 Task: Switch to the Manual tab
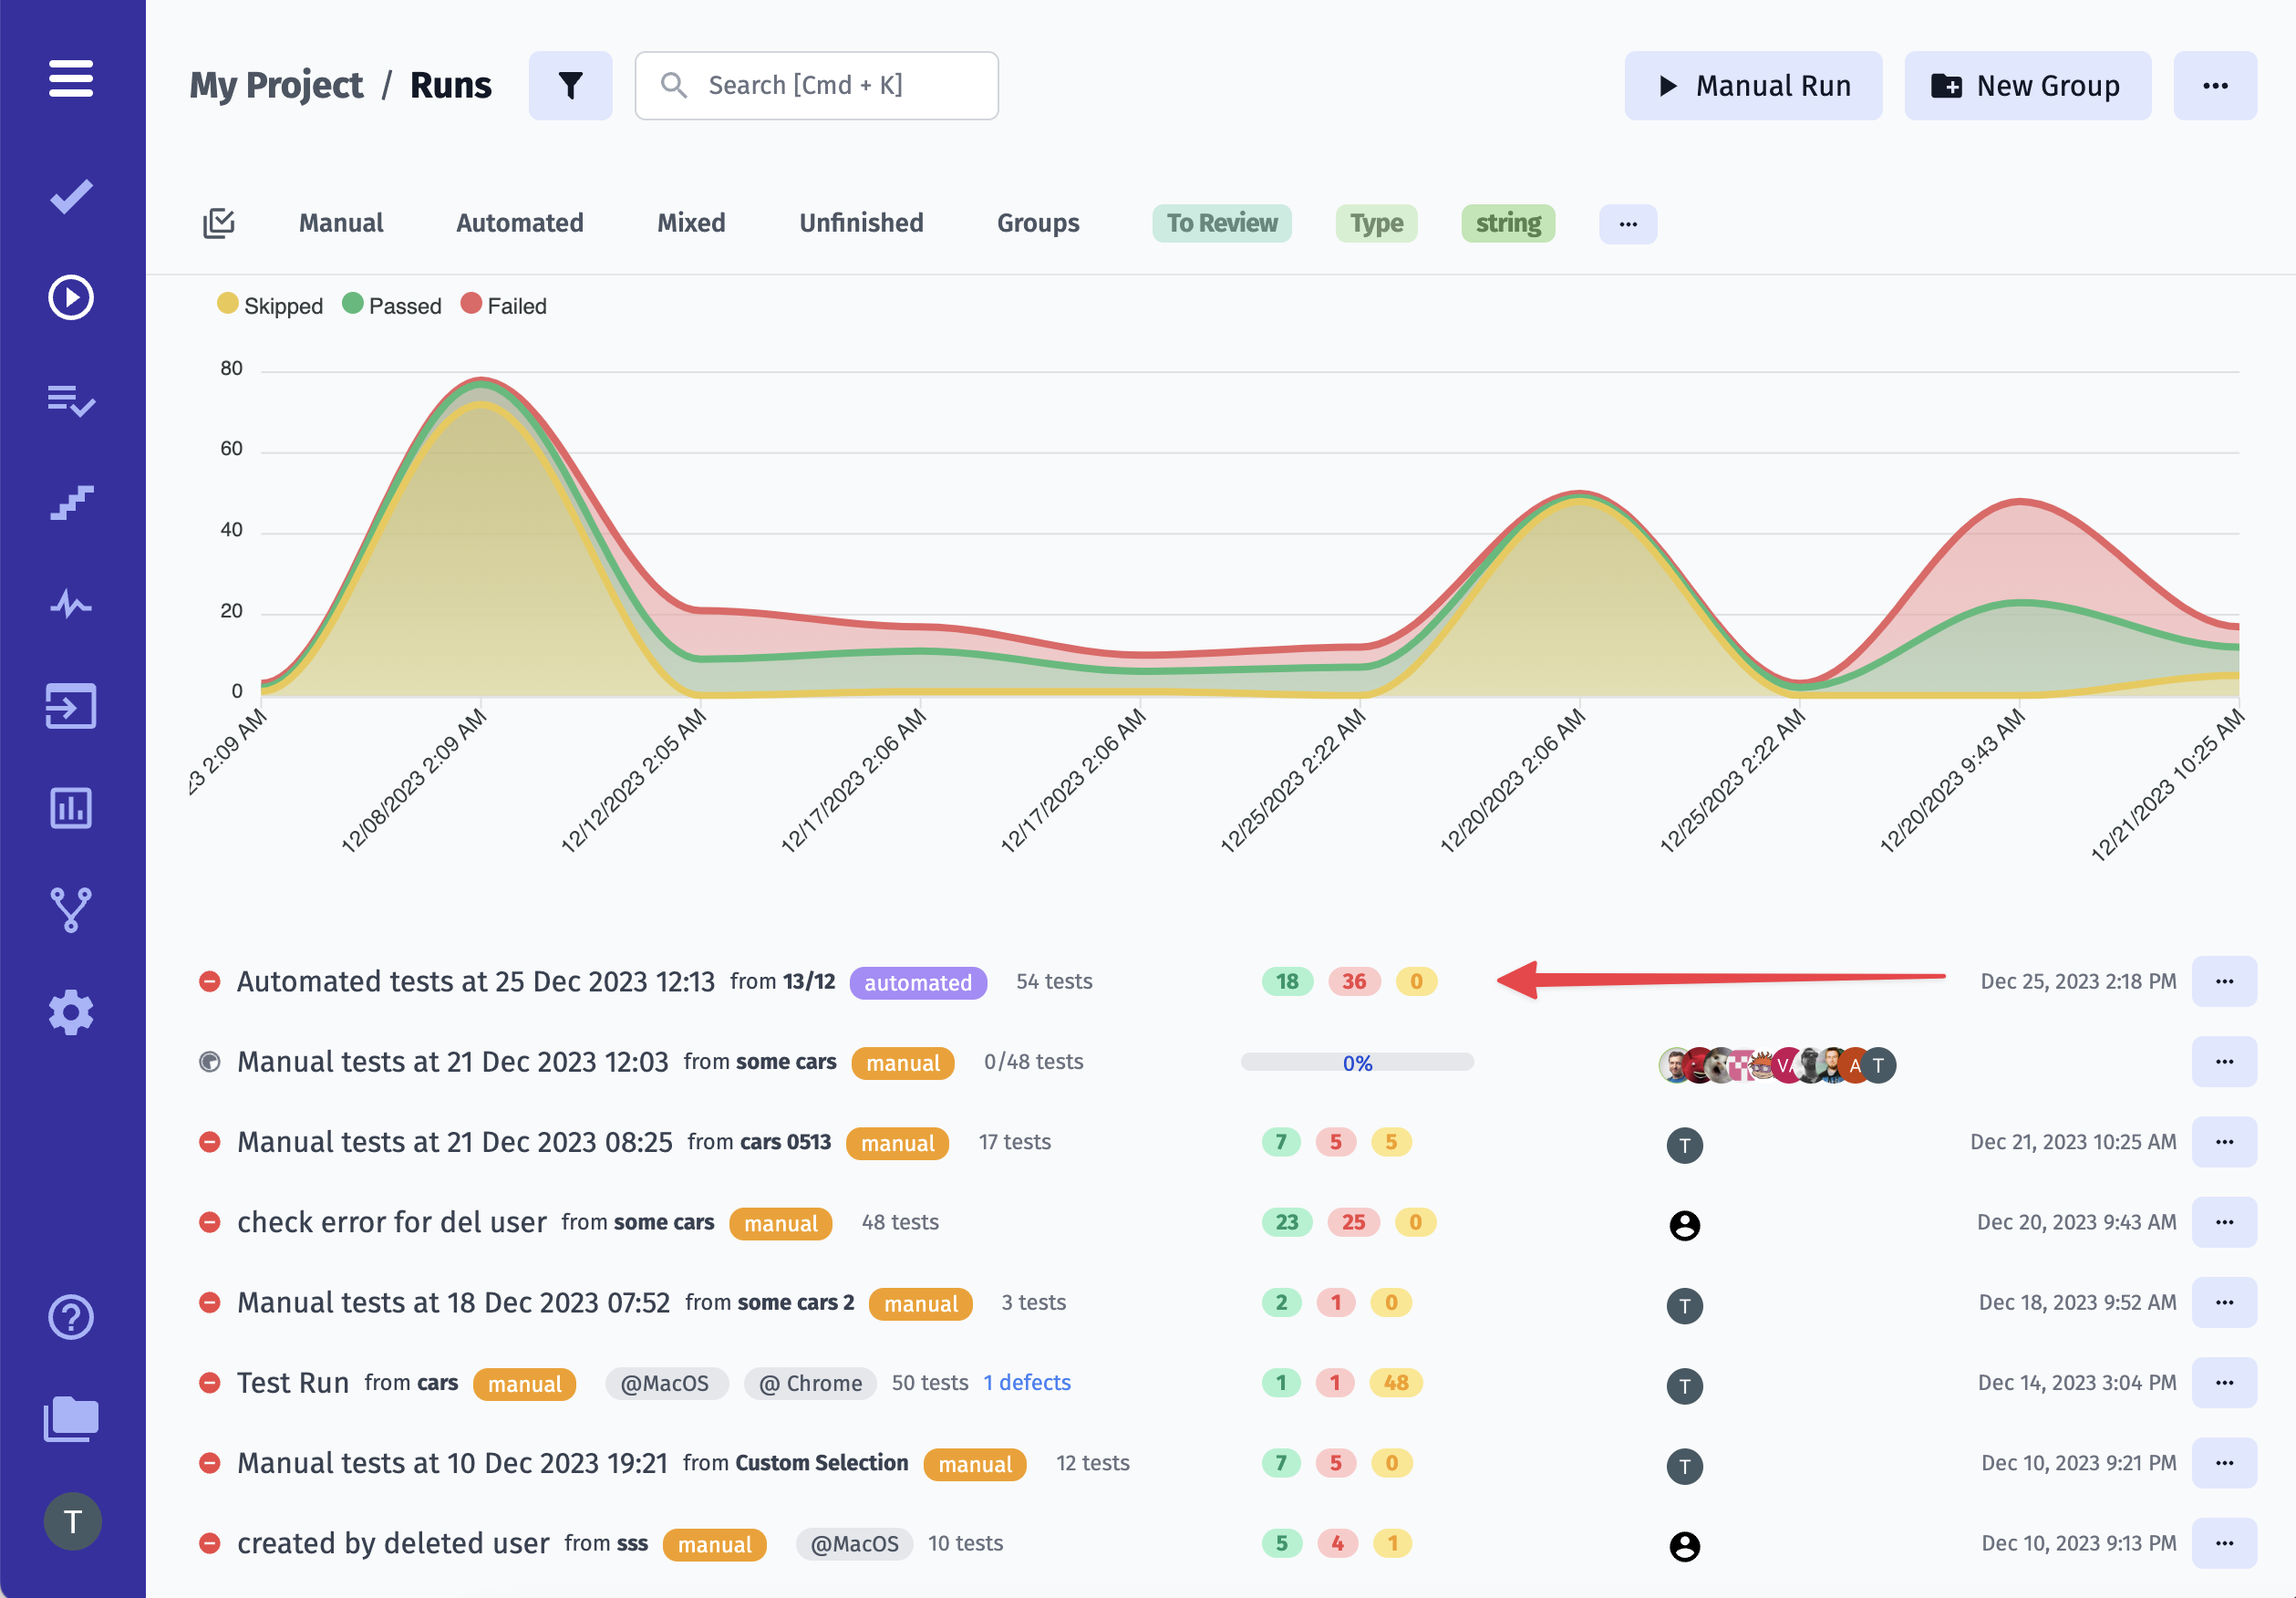[341, 223]
